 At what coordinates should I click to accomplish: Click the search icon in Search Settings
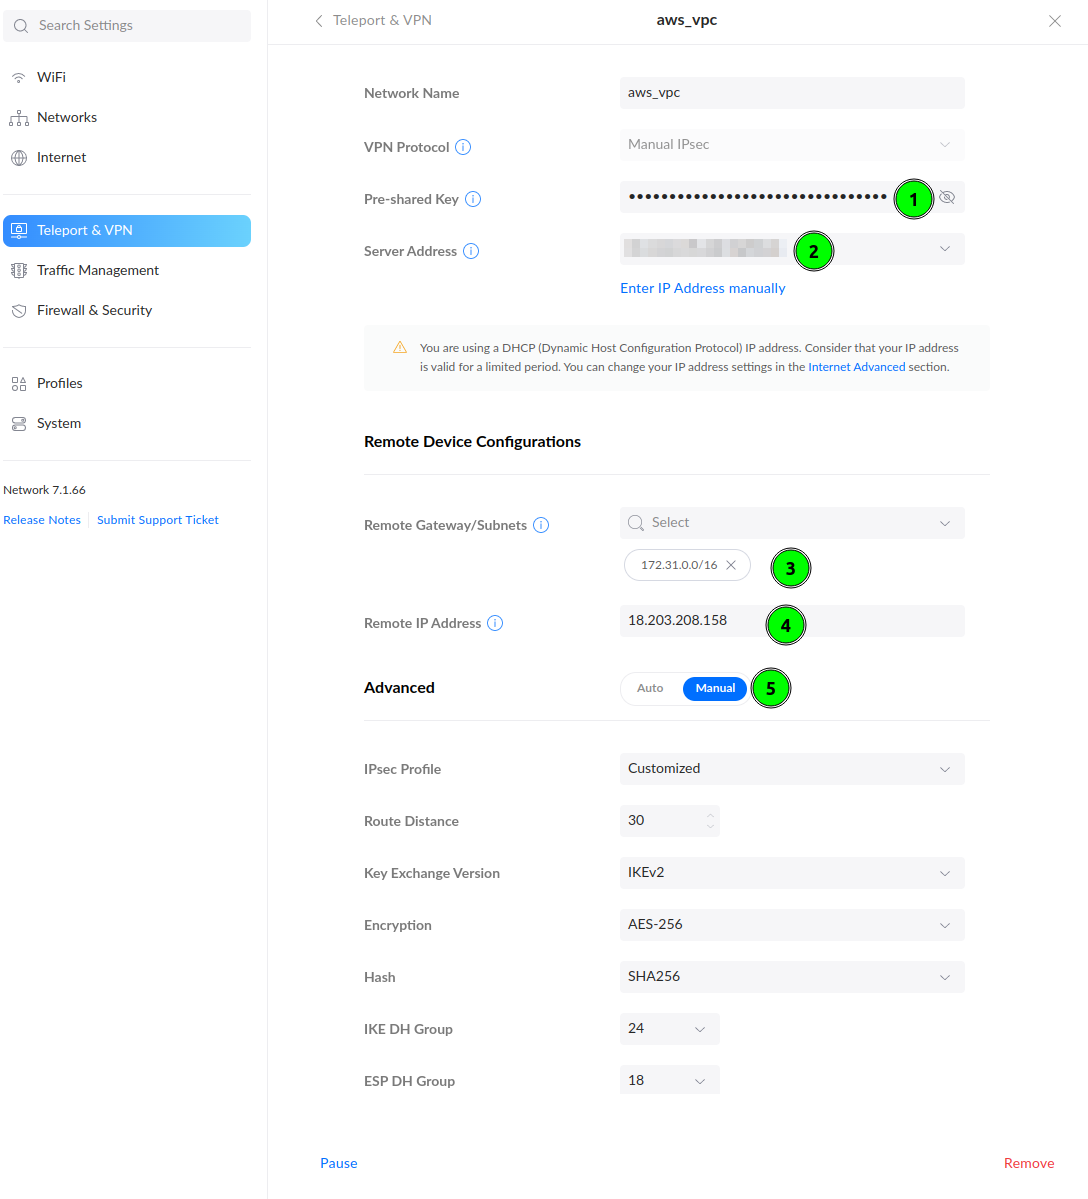pos(21,26)
